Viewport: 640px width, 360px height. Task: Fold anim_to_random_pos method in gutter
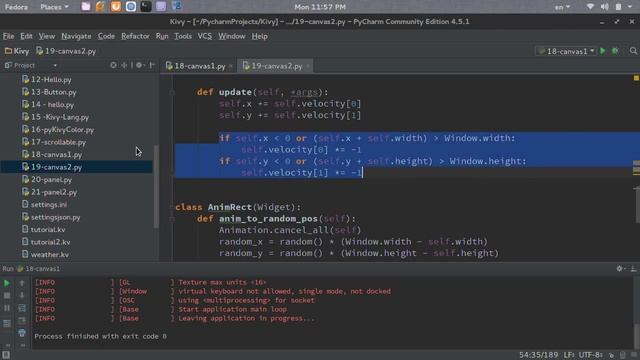(172, 219)
